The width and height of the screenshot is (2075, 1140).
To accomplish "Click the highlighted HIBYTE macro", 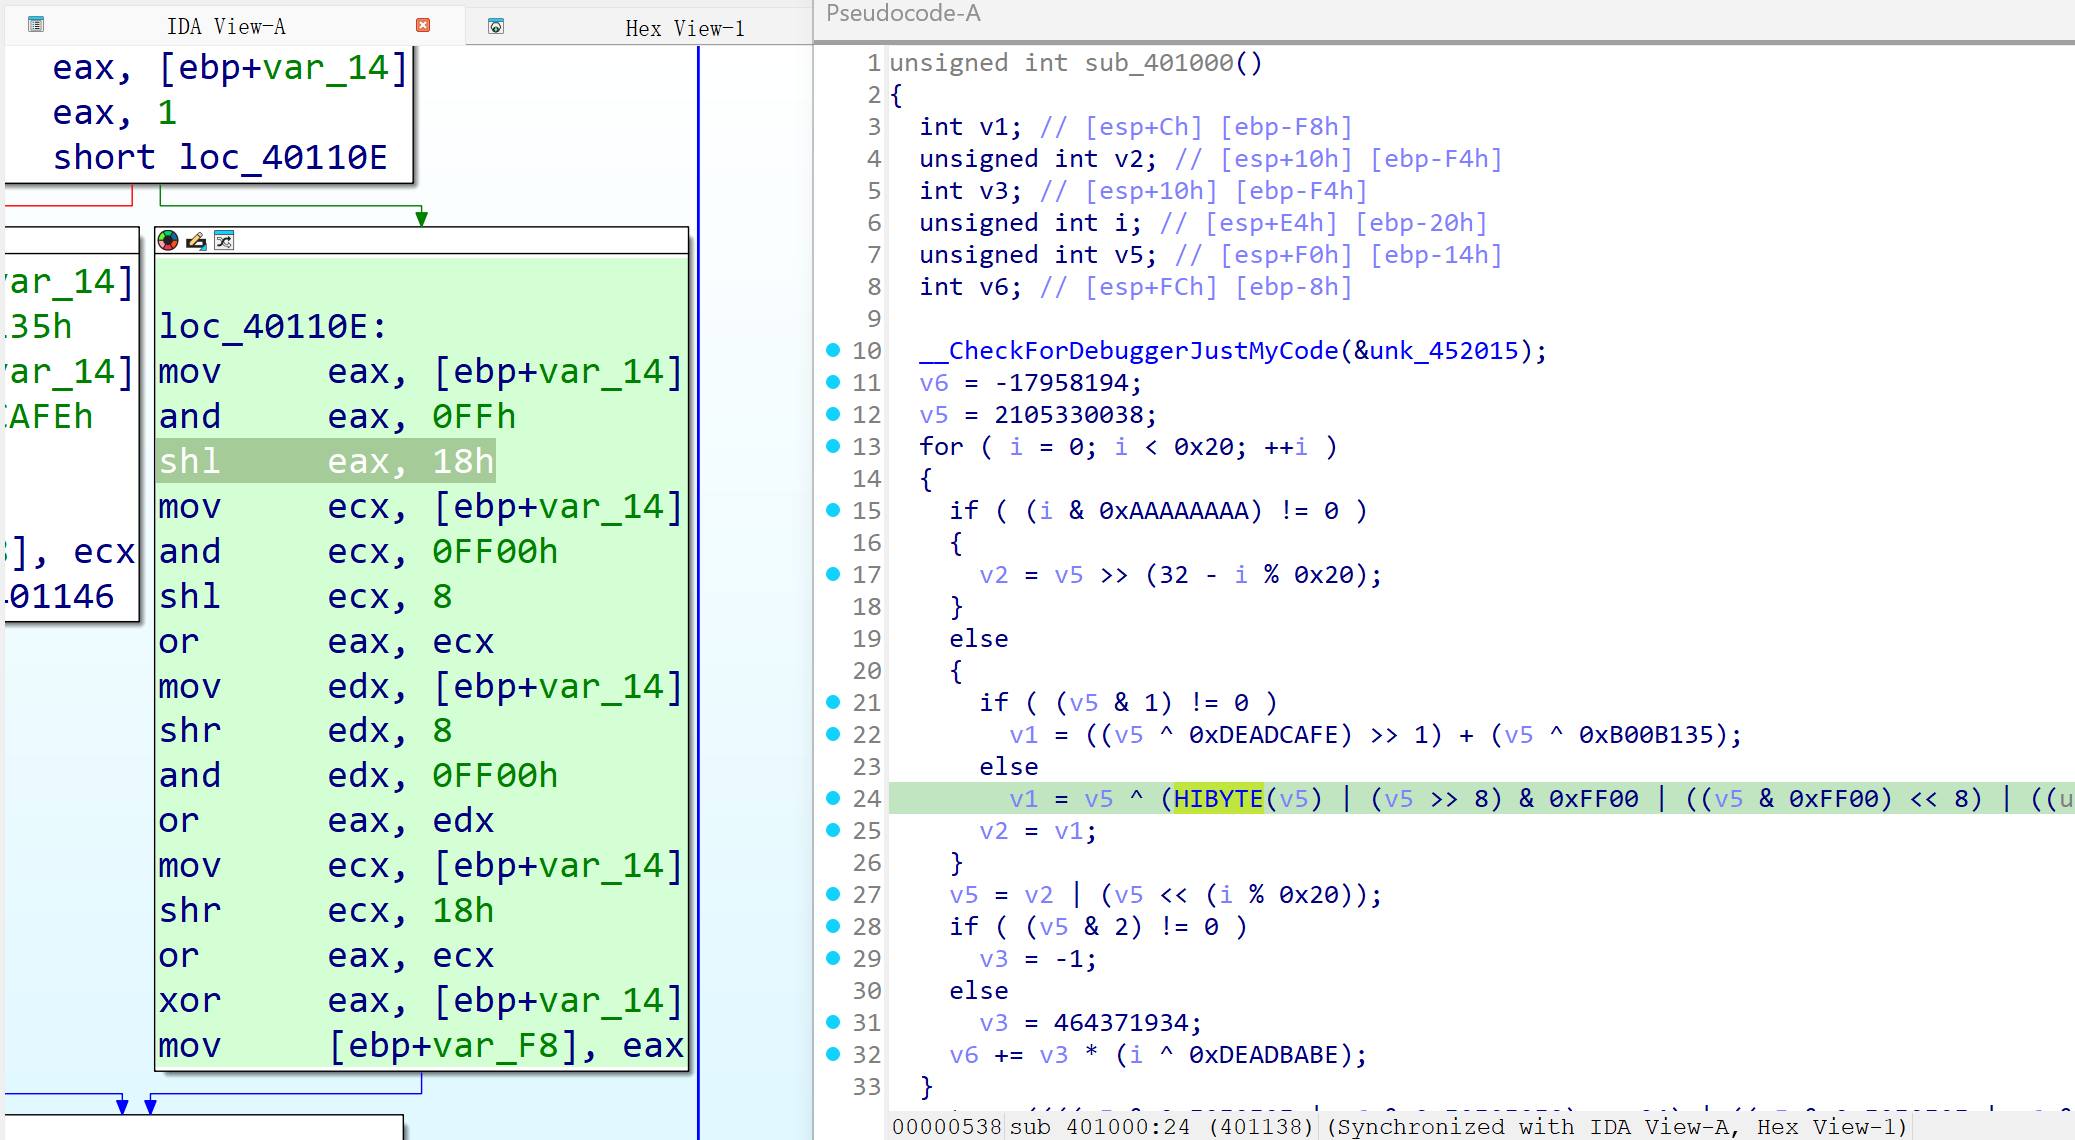I will click(x=1217, y=798).
